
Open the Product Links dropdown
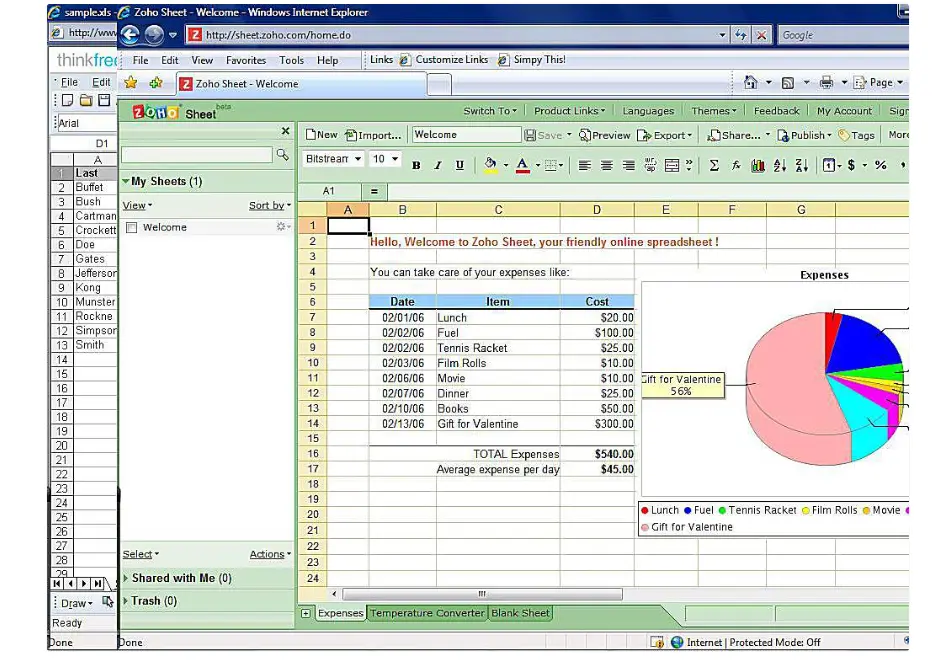pos(570,111)
